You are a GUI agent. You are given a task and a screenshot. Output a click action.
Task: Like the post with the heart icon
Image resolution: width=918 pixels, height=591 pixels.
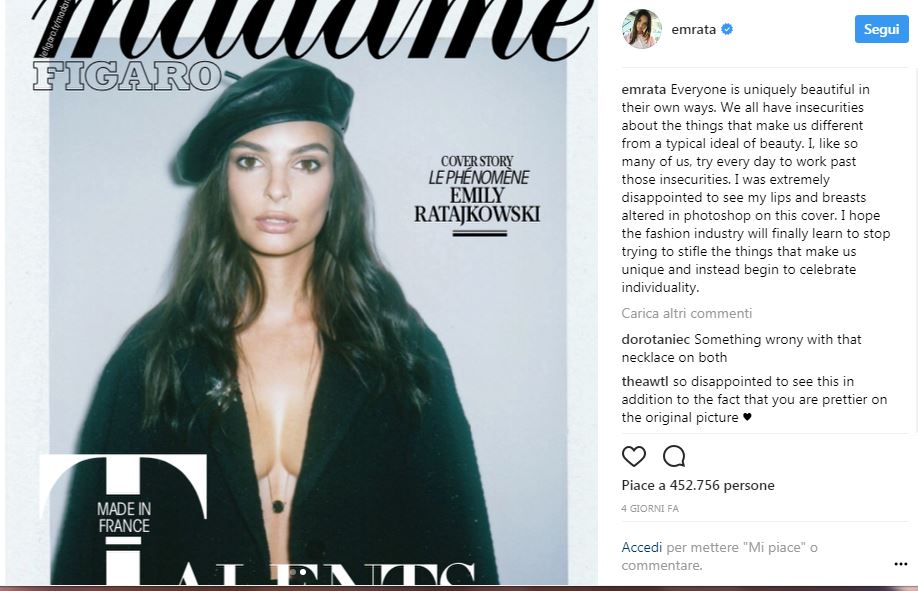[x=633, y=456]
